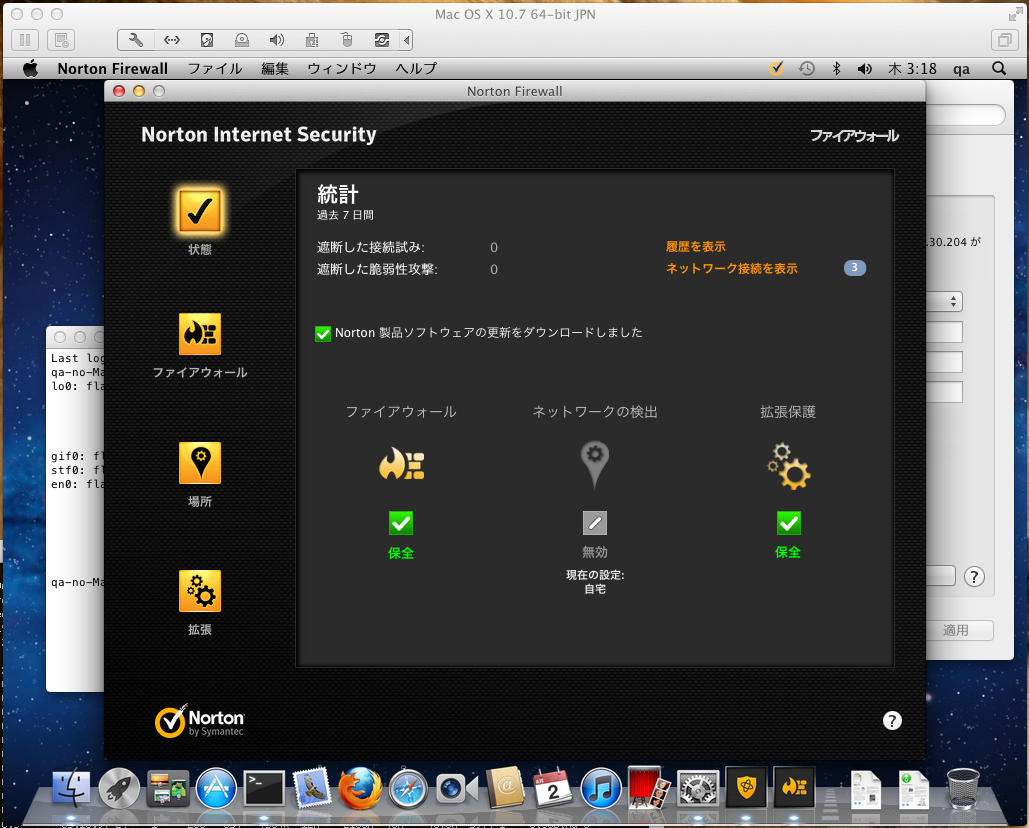The height and width of the screenshot is (828, 1029).
Task: Open the 拡張 gears sidebar icon
Action: pos(200,591)
